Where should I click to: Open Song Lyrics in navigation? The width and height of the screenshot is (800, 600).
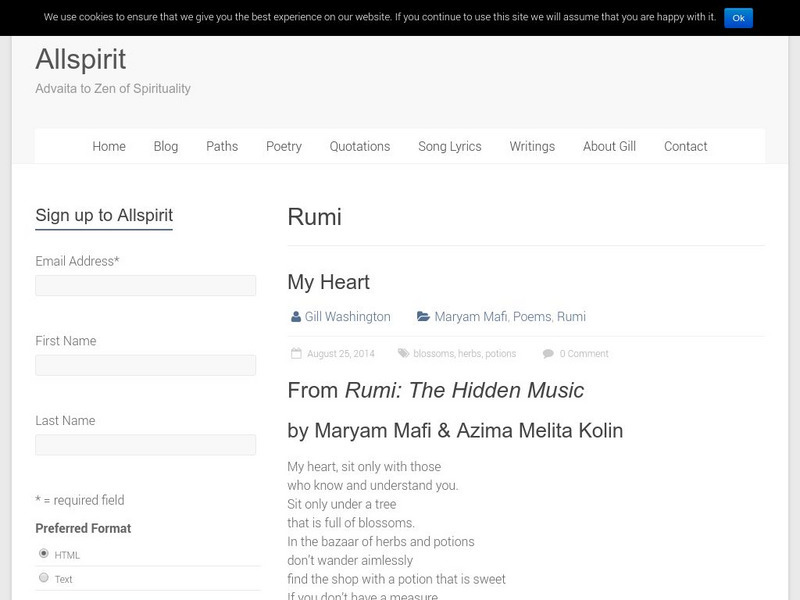point(450,146)
